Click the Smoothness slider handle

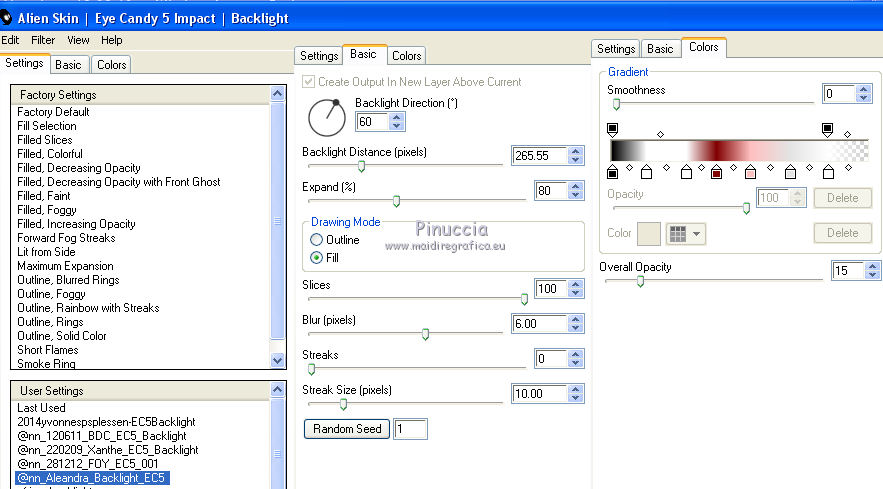(617, 104)
